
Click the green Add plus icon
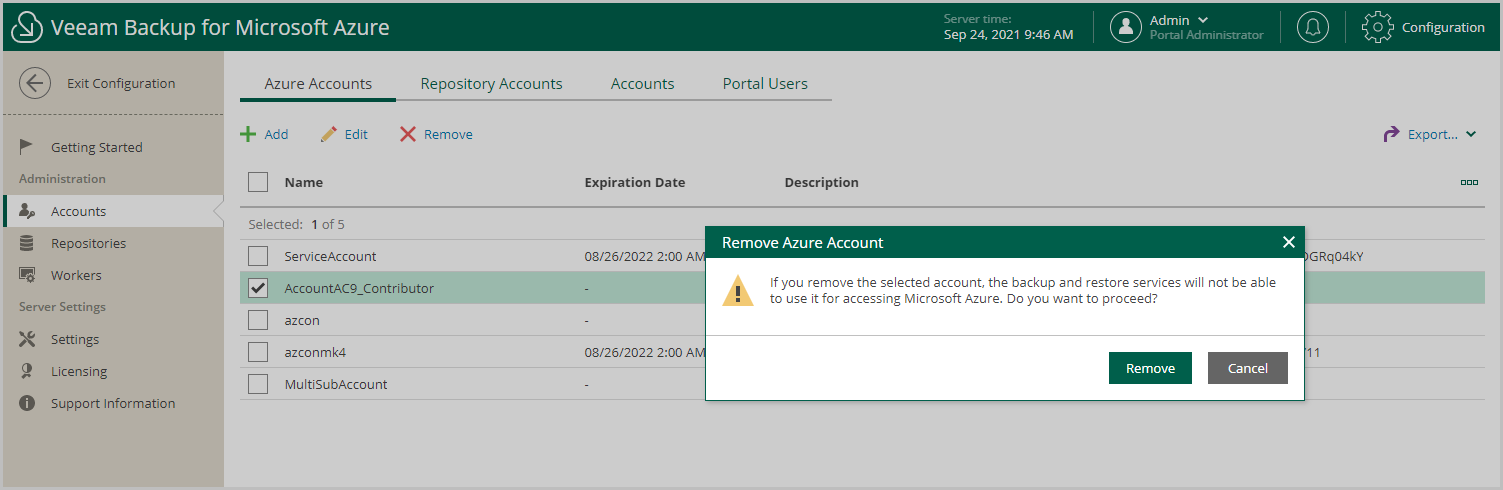point(248,134)
